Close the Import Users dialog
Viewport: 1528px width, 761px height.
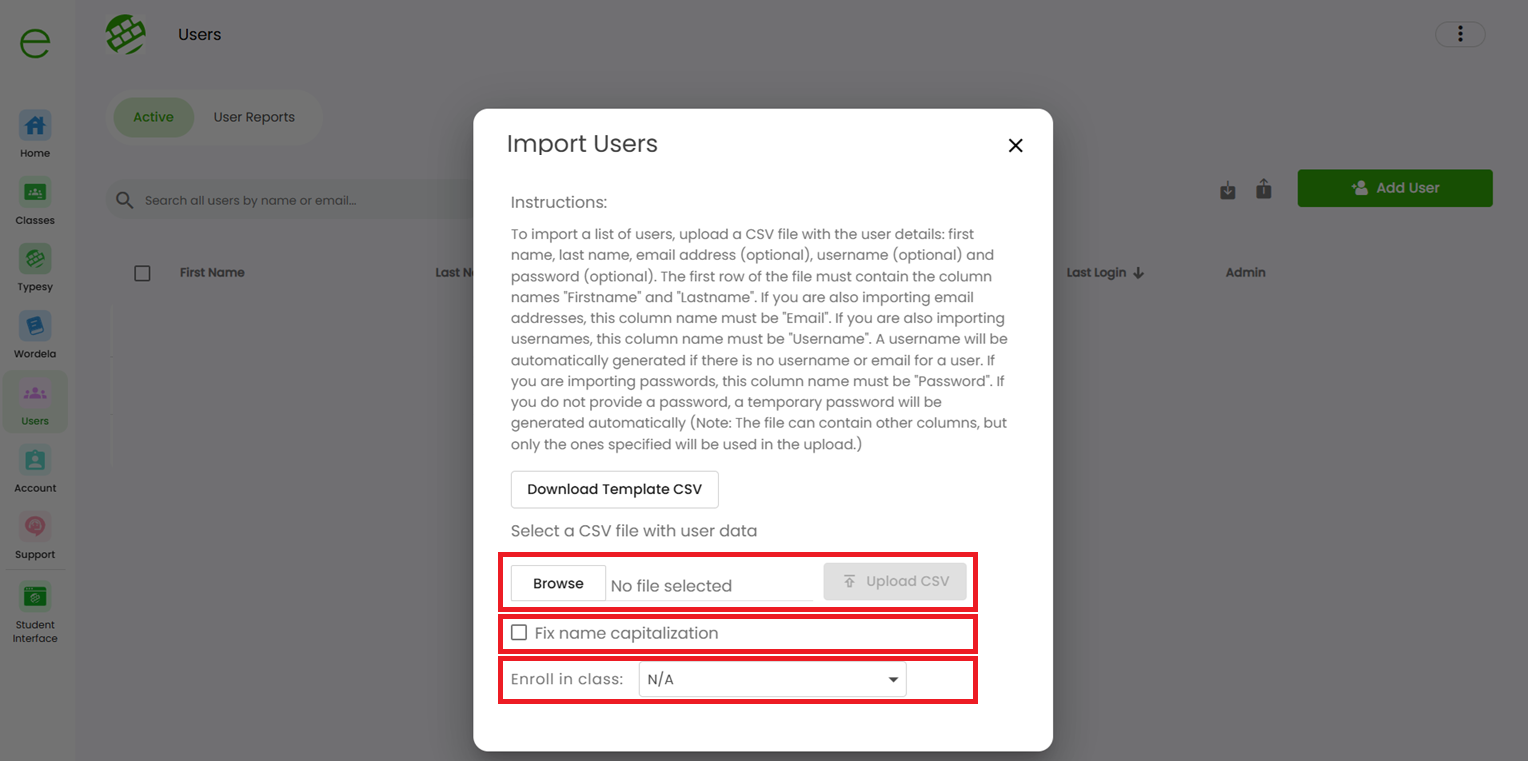[x=1015, y=145]
